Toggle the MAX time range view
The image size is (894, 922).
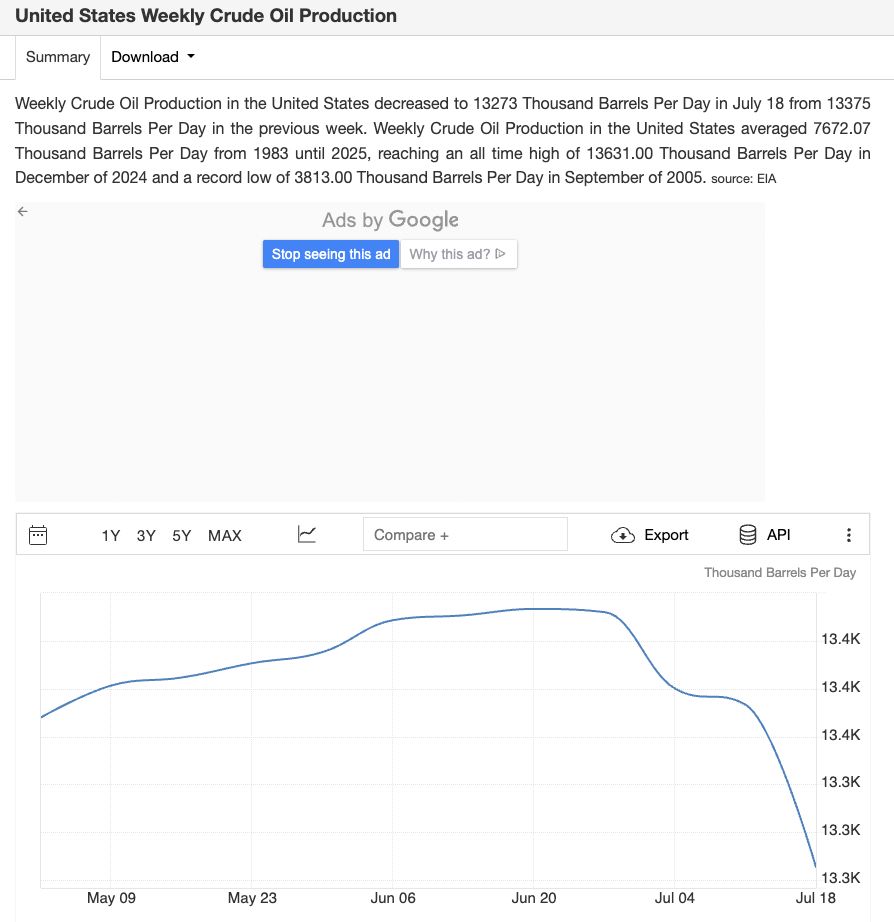[x=224, y=535]
